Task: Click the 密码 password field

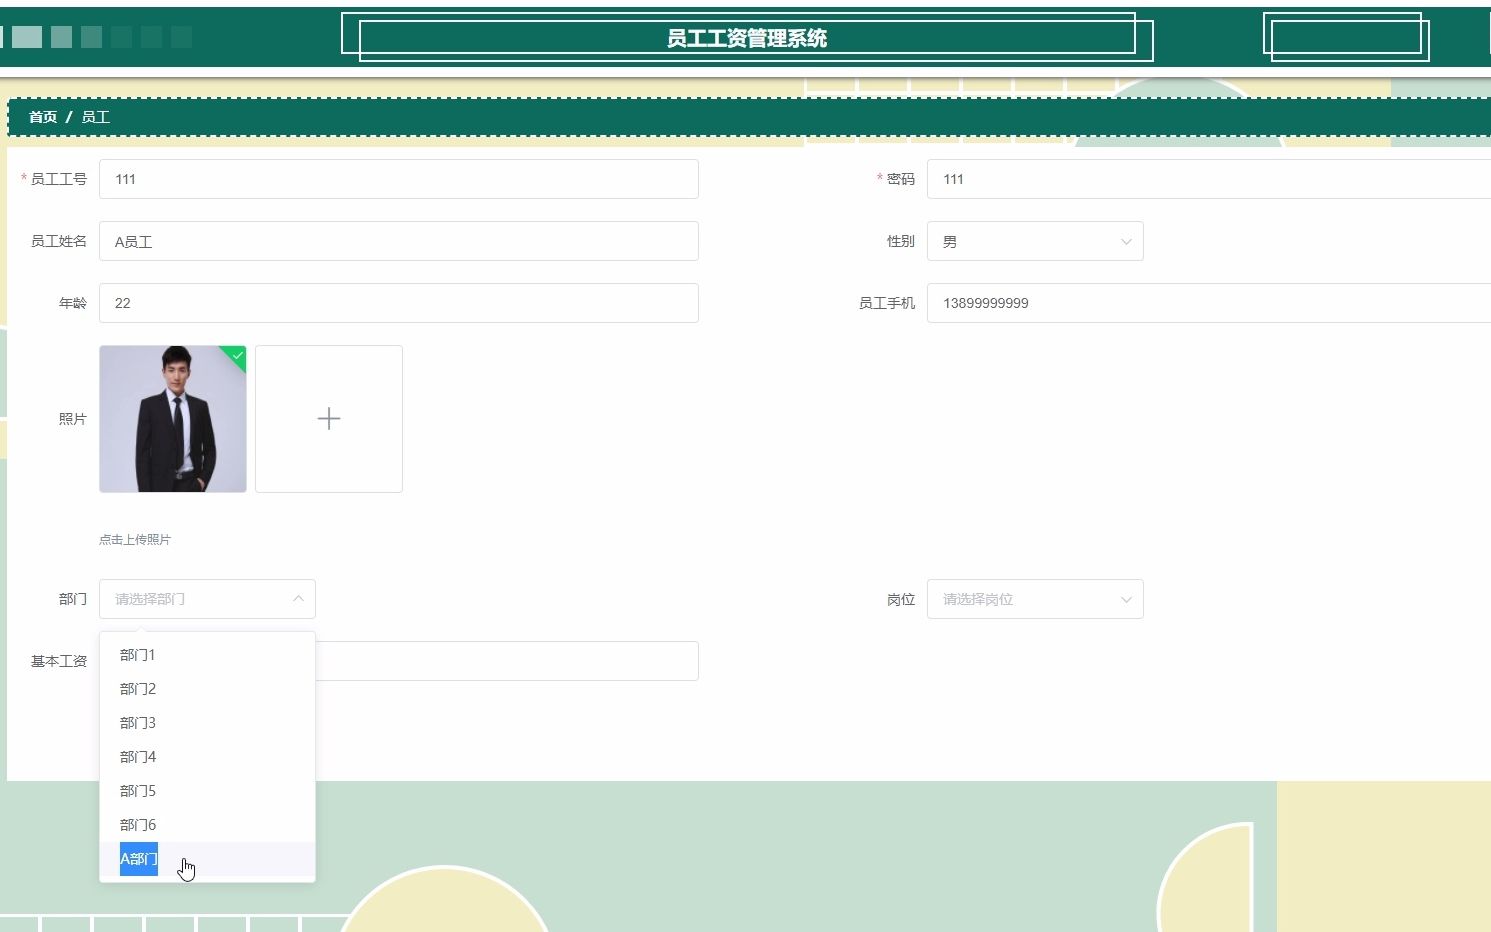Action: coord(1209,179)
